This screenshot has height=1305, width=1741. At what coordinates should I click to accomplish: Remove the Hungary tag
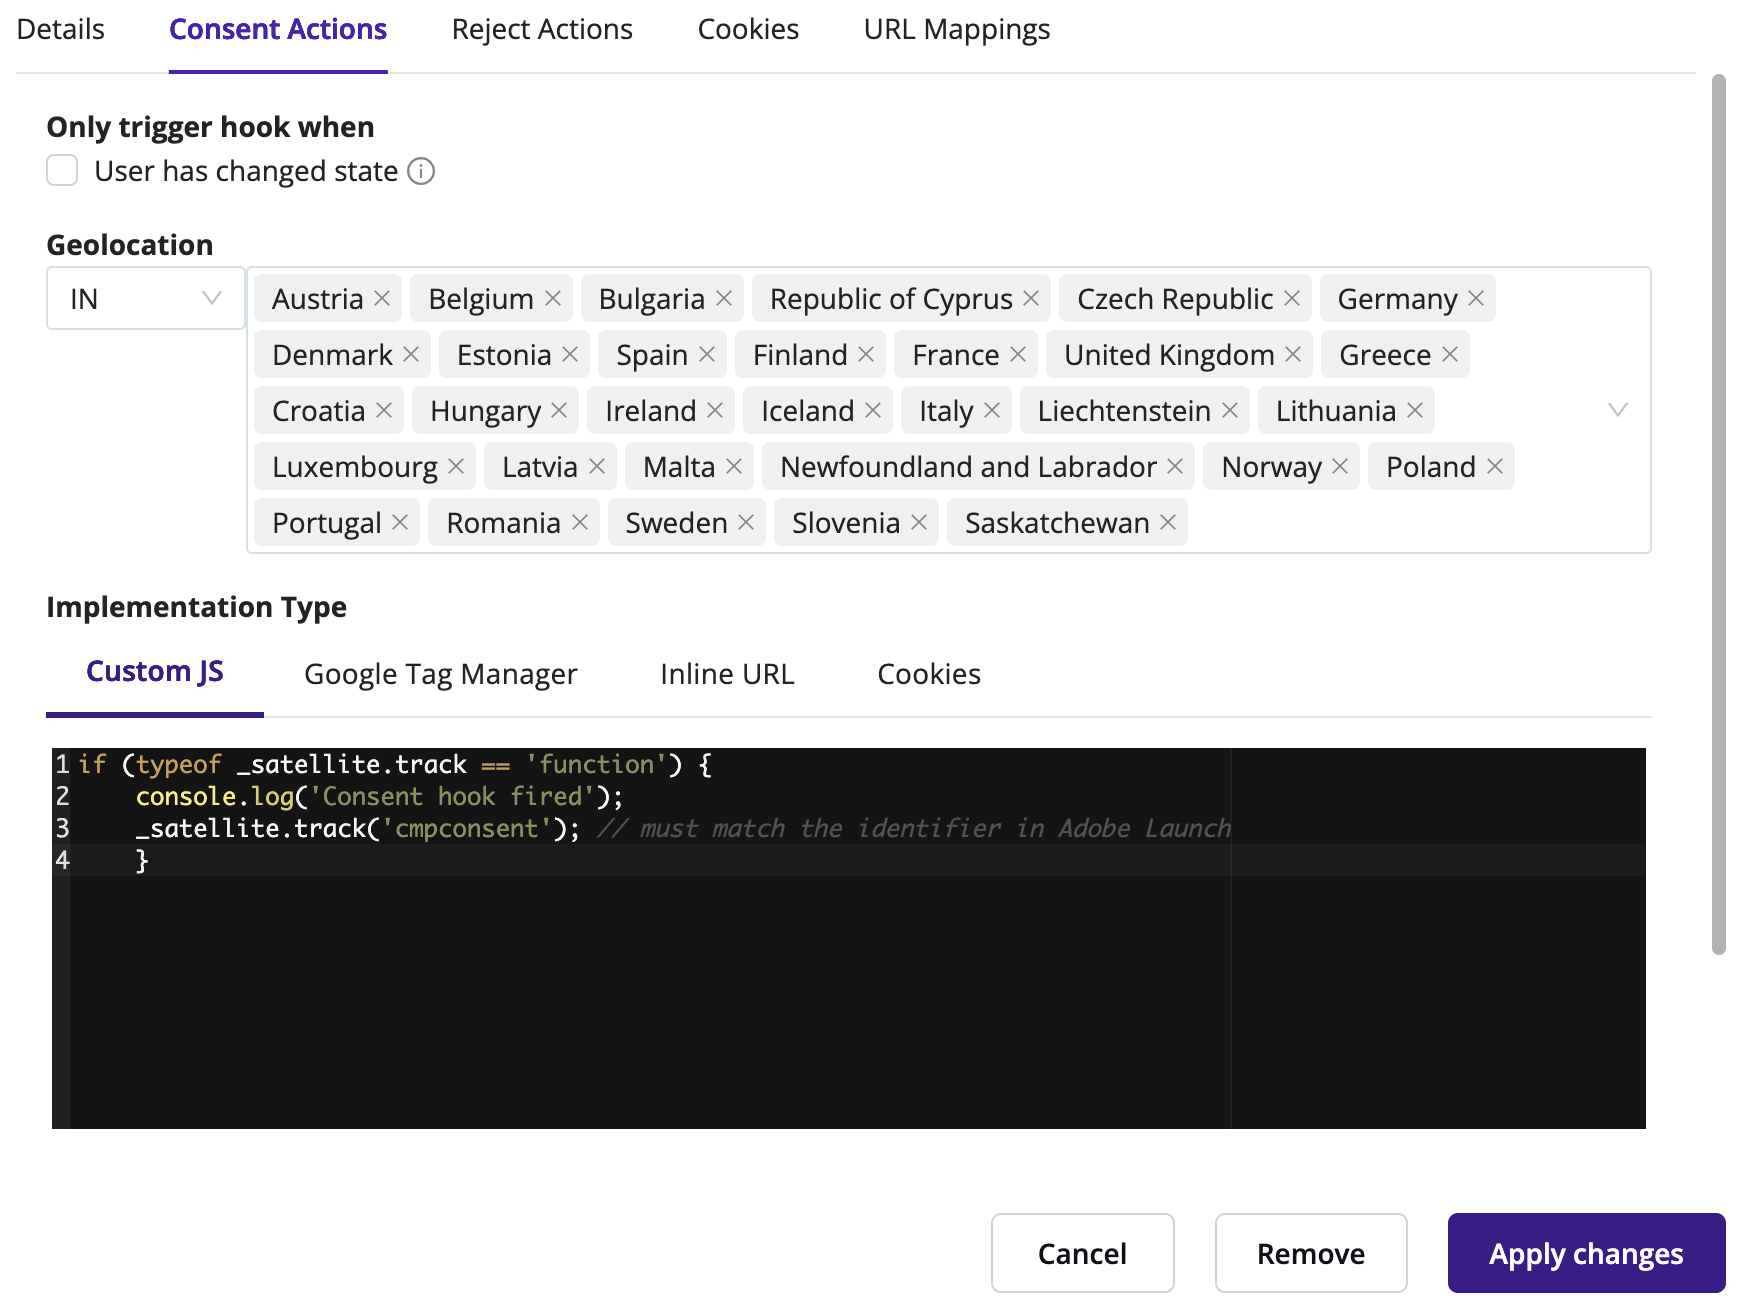[559, 410]
